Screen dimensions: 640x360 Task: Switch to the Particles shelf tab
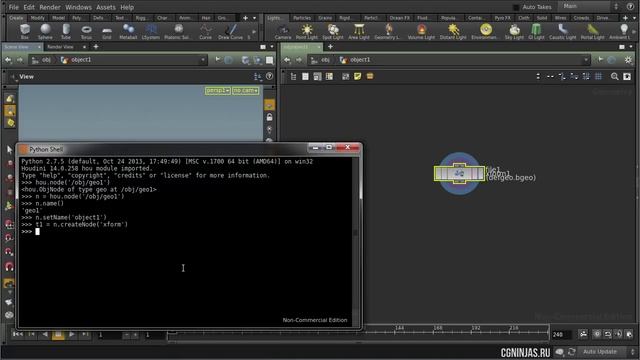[x=302, y=18]
